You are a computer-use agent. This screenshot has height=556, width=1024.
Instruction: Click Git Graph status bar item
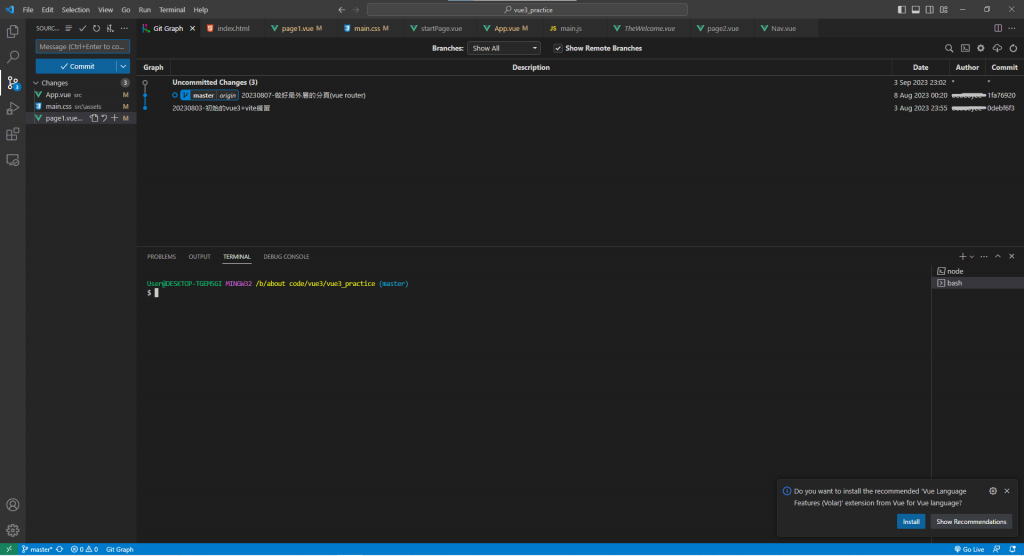[120, 549]
